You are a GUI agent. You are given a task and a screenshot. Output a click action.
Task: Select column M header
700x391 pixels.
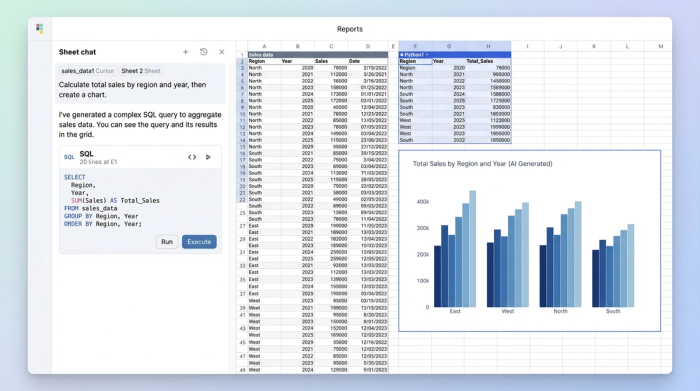click(x=661, y=46)
